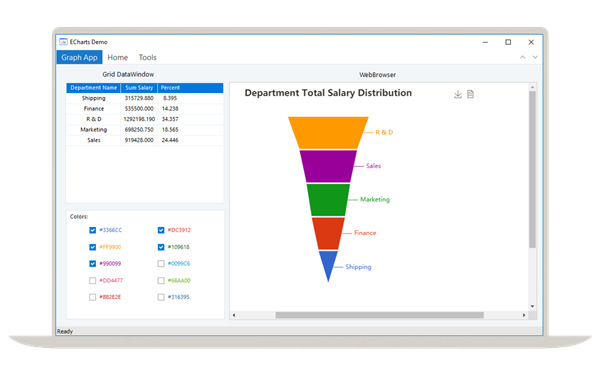Click horizontal scrollbar left arrow
Viewport: 600px width, 375px height.
click(x=234, y=315)
